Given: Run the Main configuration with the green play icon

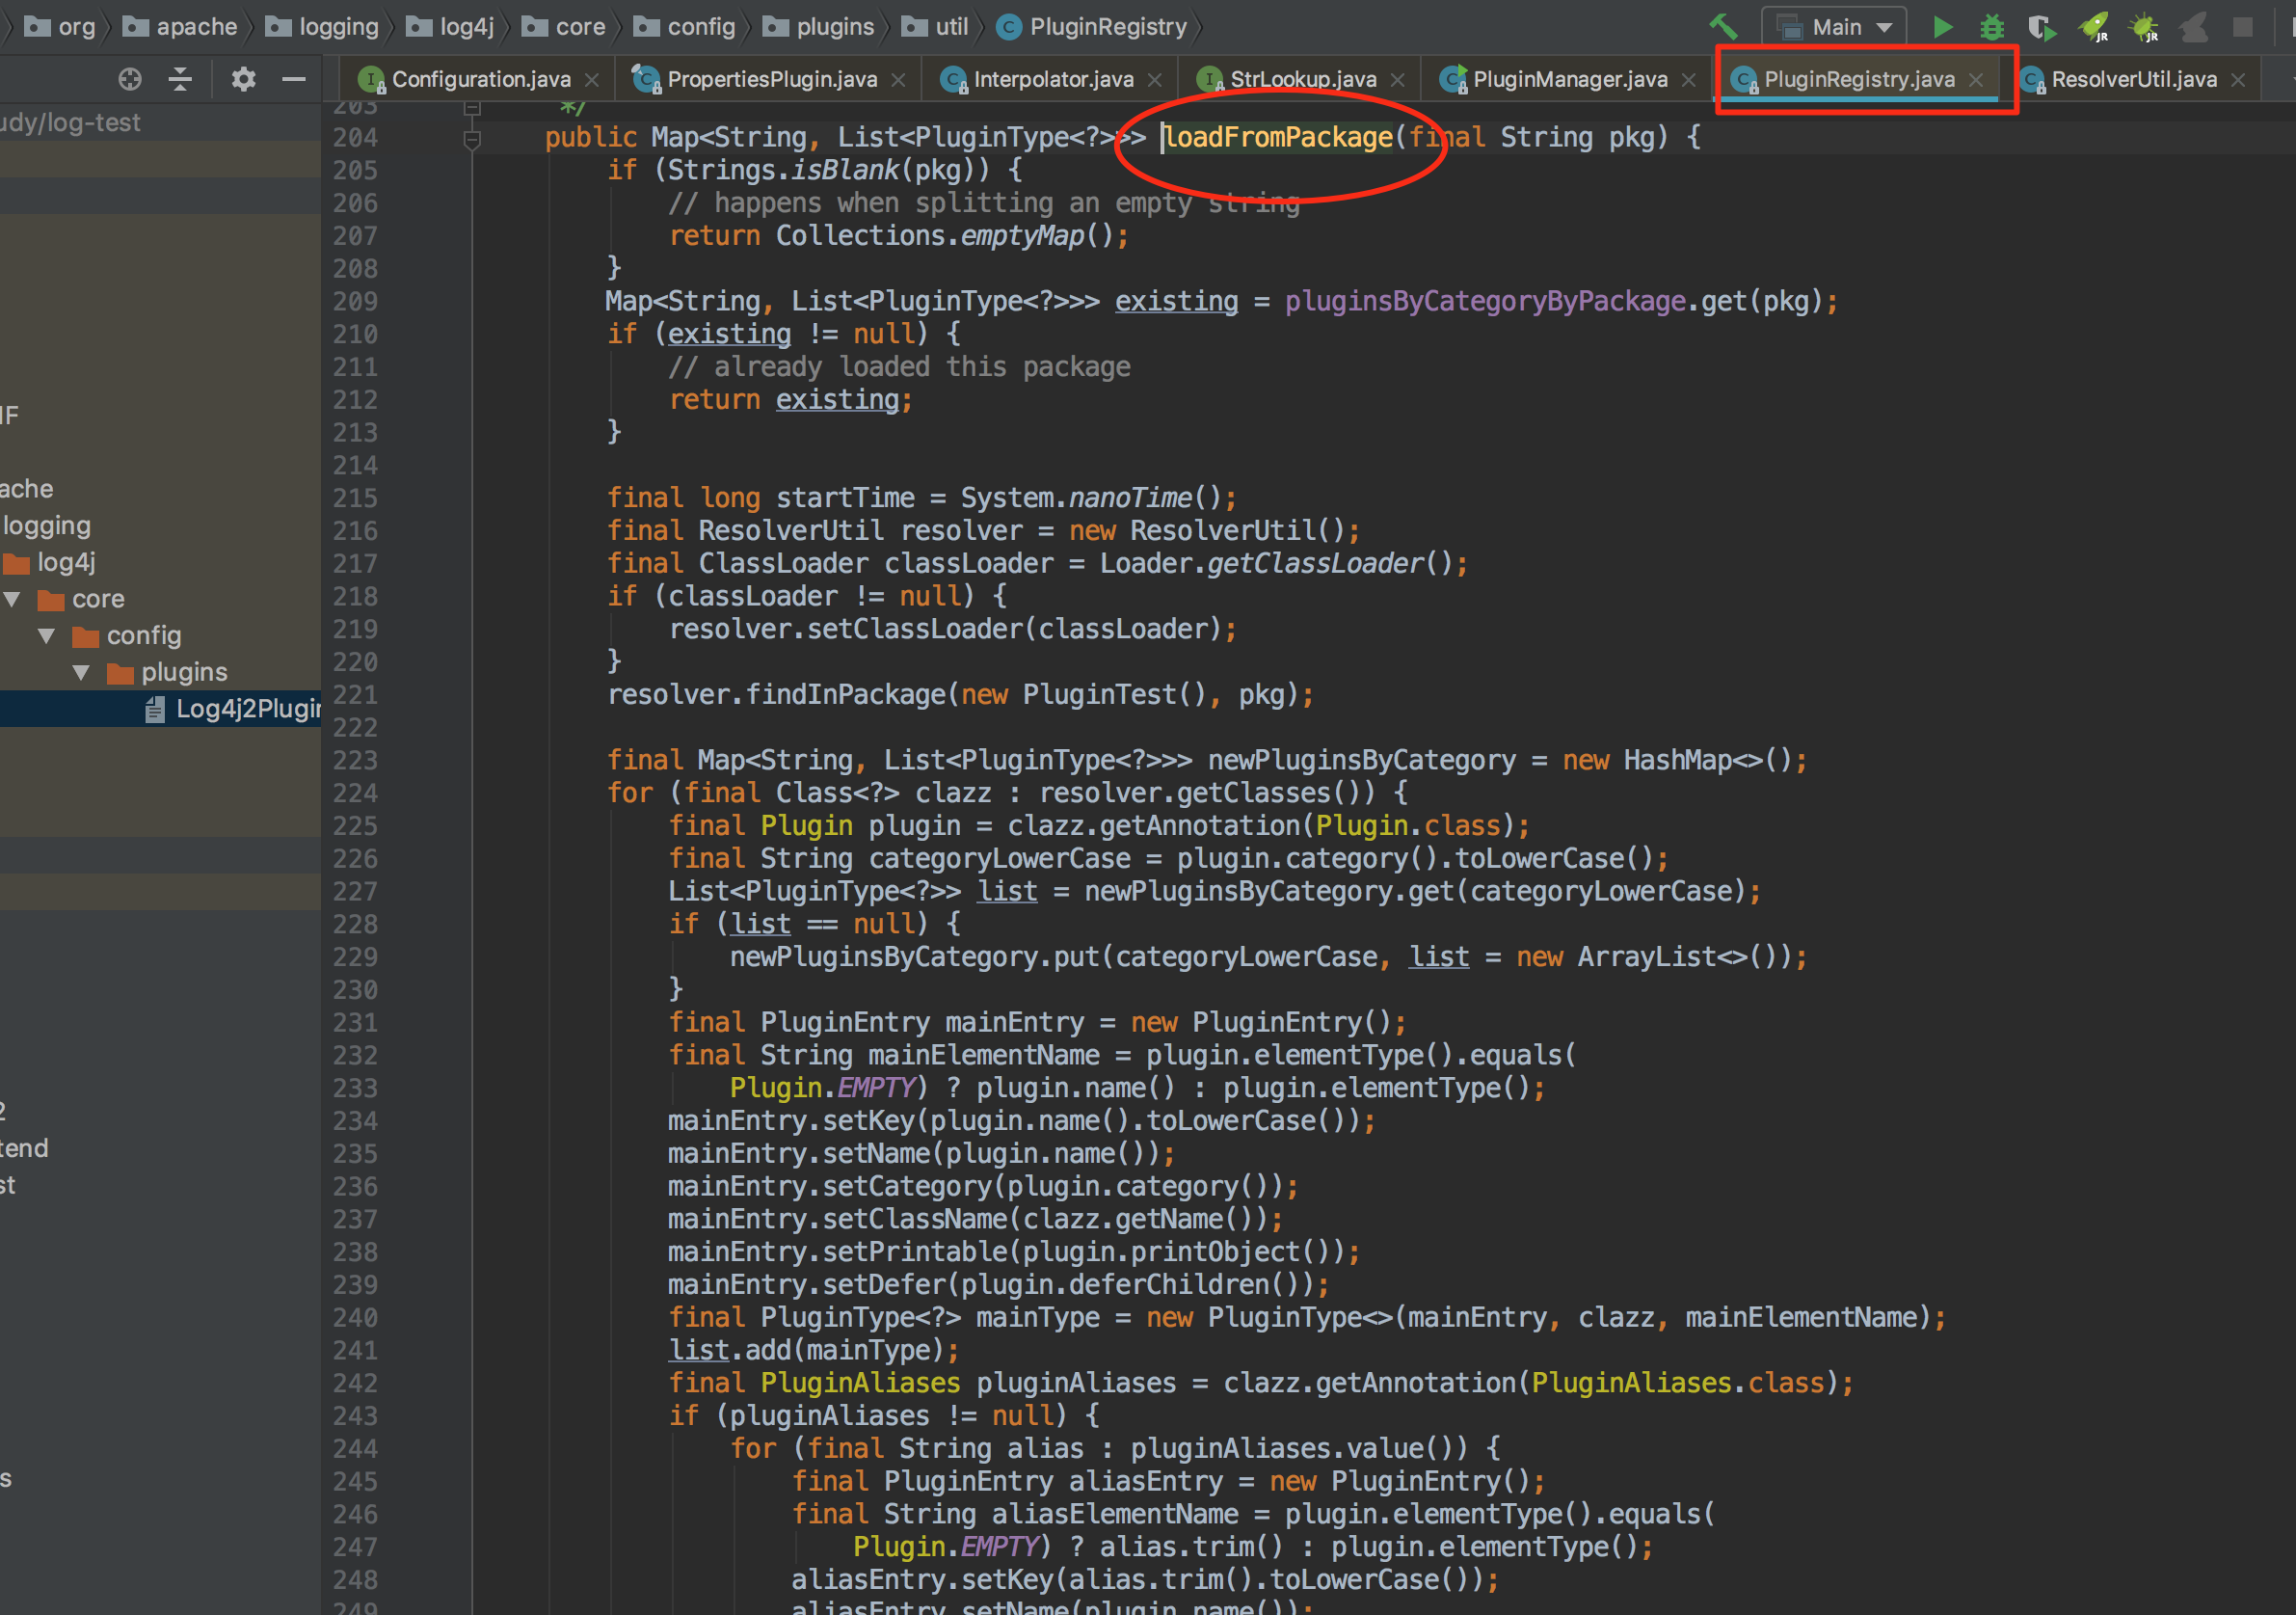Looking at the screenshot, I should pyautogui.click(x=1942, y=27).
